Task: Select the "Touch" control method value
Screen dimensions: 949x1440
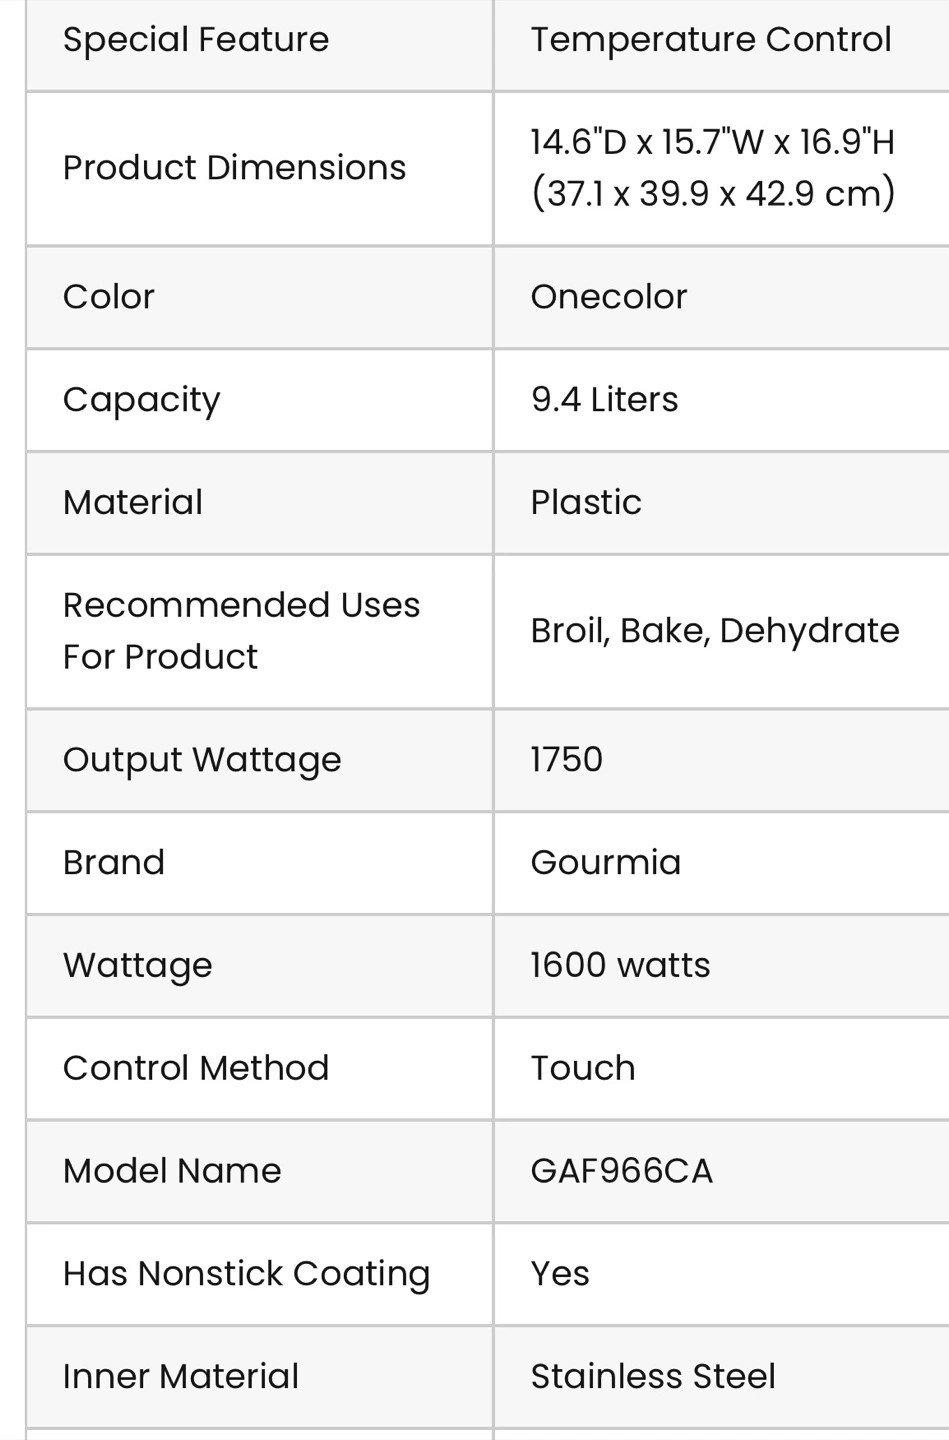Action: (x=583, y=1068)
